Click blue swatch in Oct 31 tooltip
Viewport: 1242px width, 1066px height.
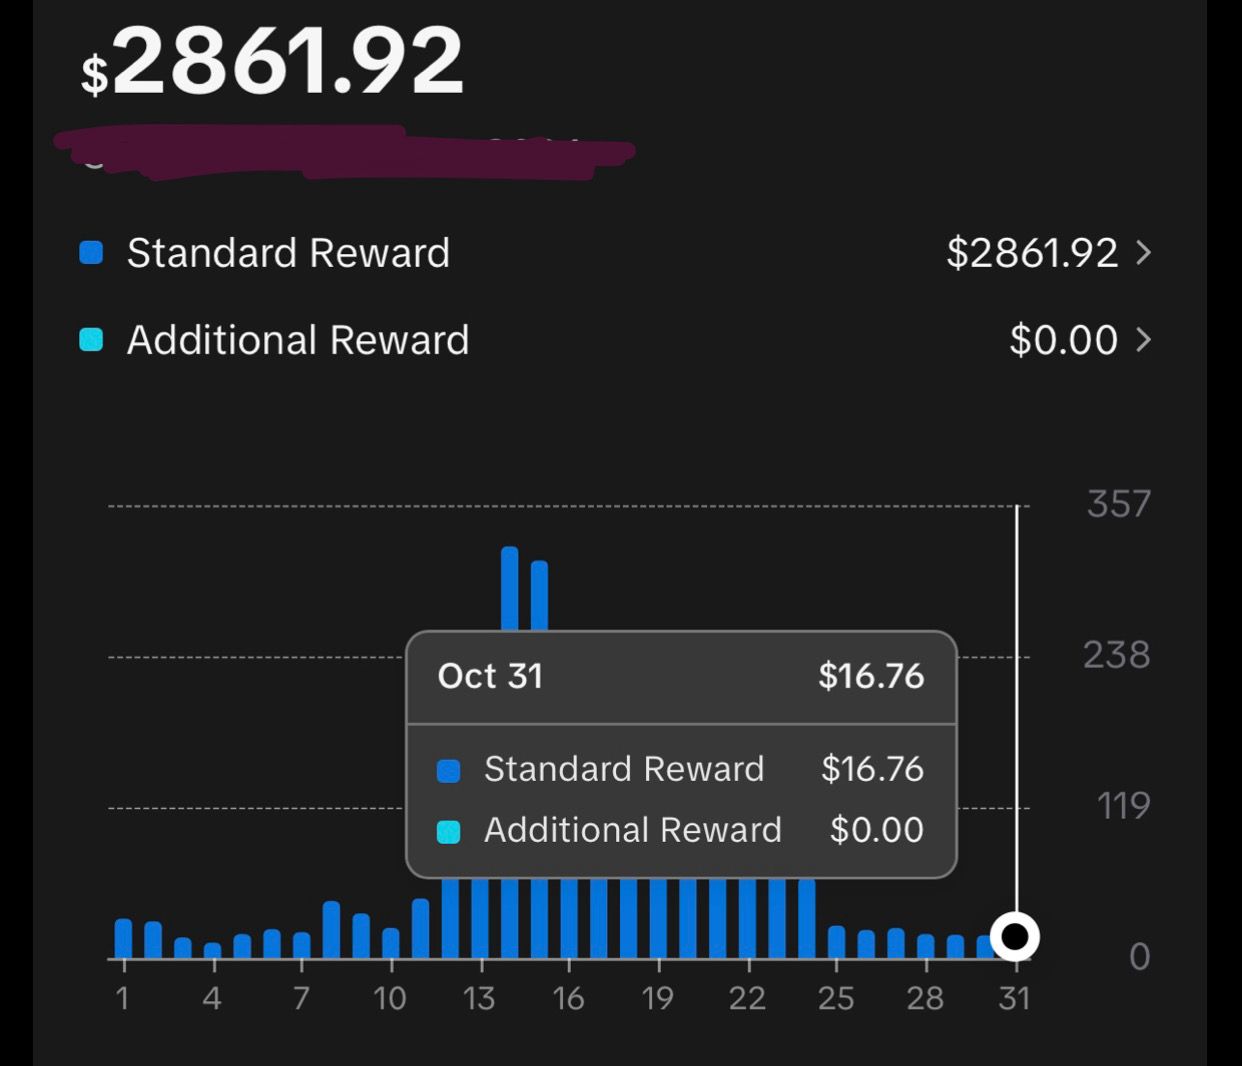pos(449,770)
